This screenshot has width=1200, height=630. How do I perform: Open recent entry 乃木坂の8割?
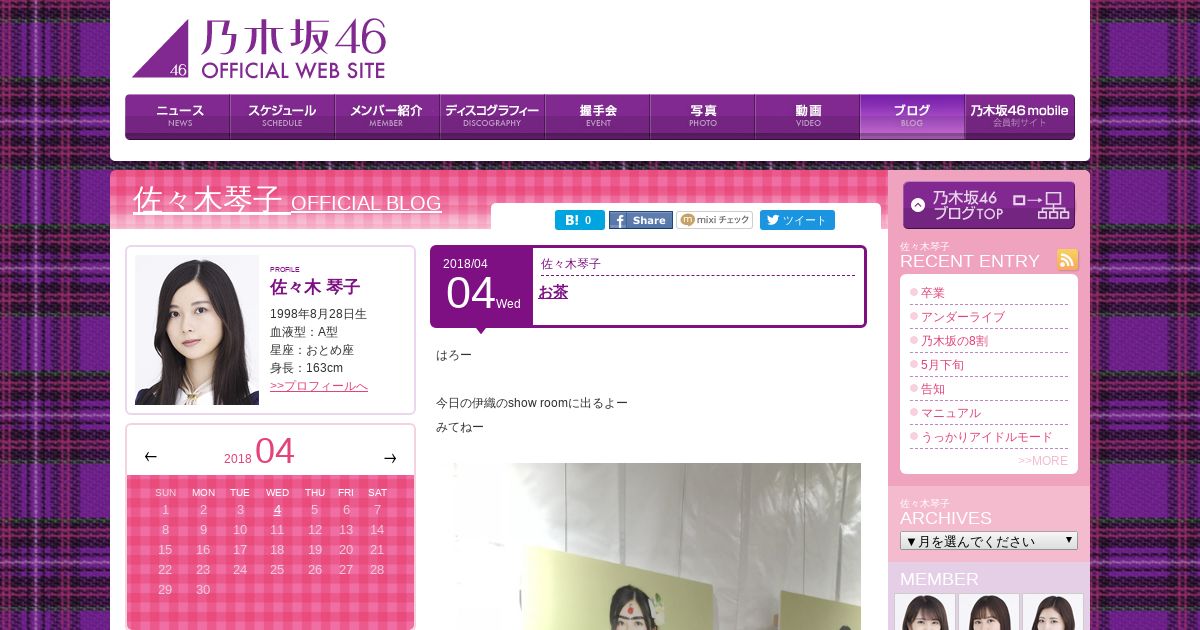(x=954, y=341)
